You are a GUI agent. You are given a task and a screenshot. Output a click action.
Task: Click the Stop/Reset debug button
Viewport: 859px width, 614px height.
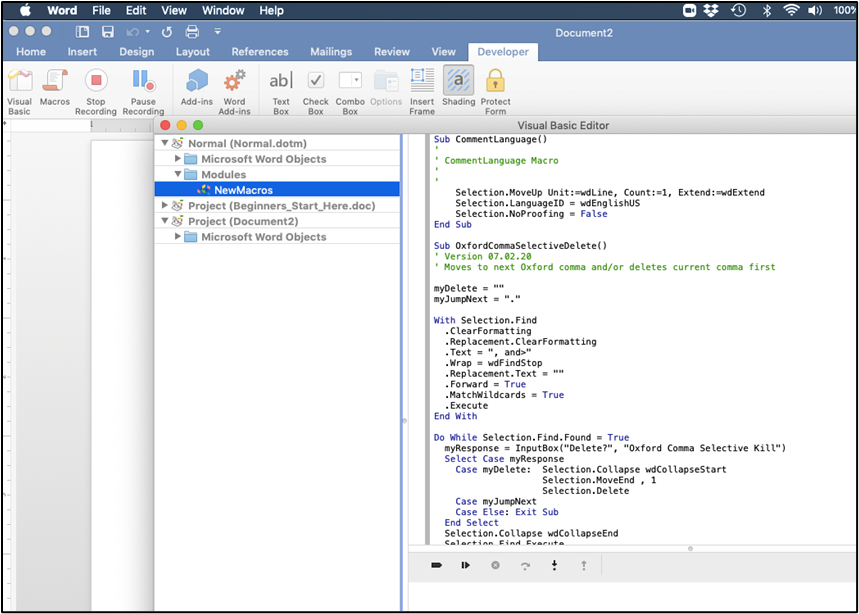point(495,565)
